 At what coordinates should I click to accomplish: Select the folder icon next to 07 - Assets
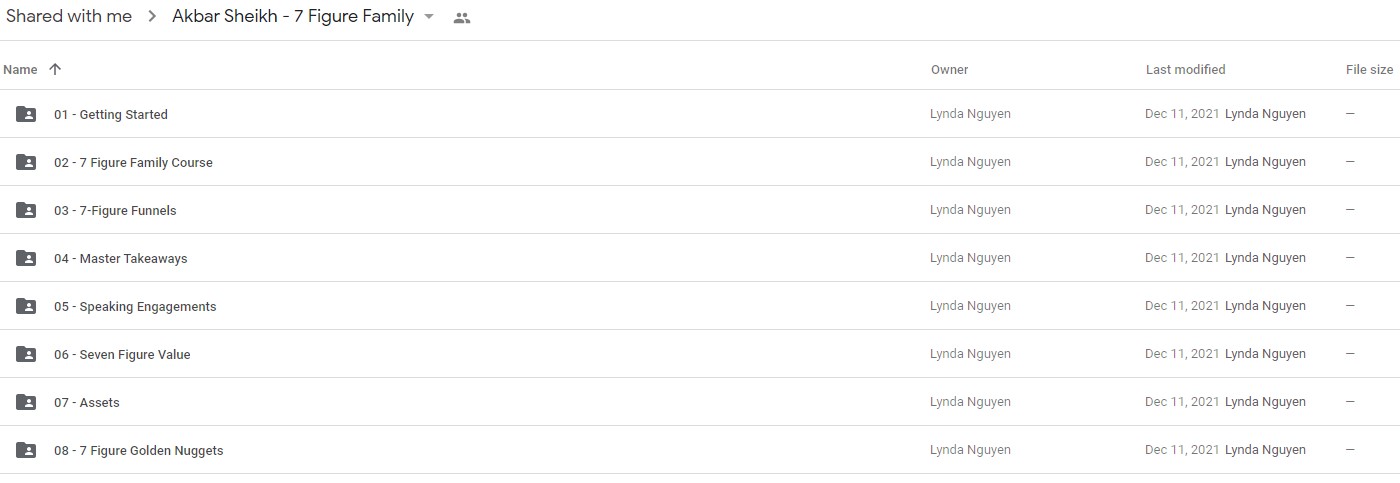(x=26, y=402)
